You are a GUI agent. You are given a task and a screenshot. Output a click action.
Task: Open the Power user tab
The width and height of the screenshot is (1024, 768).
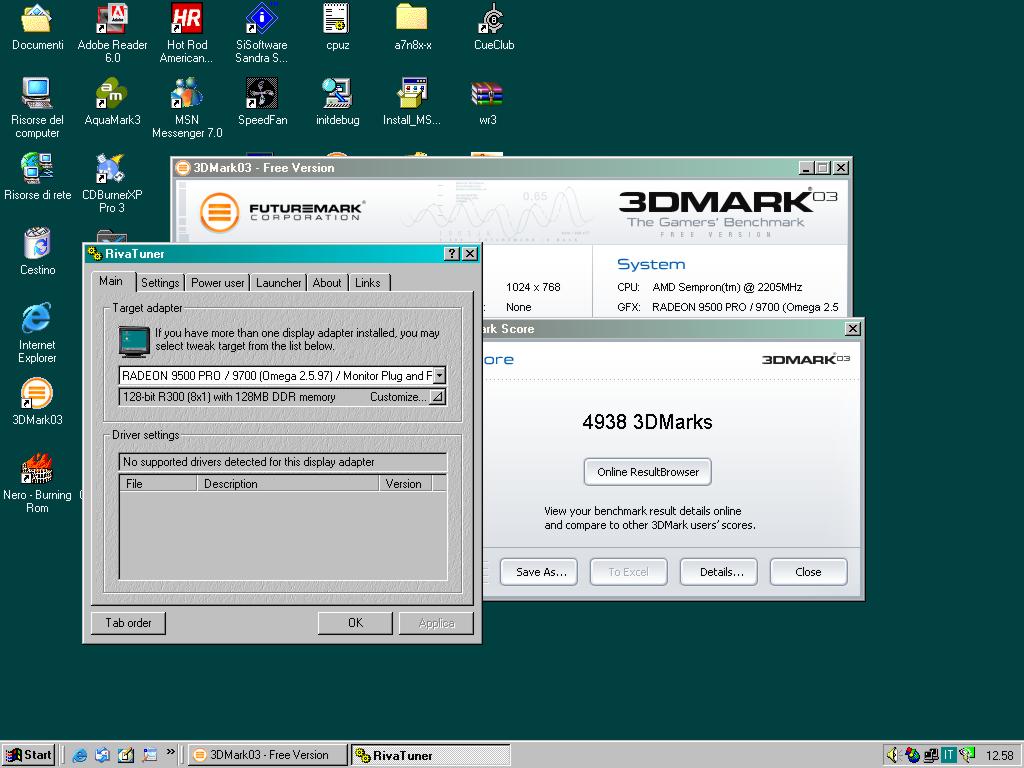tap(217, 283)
